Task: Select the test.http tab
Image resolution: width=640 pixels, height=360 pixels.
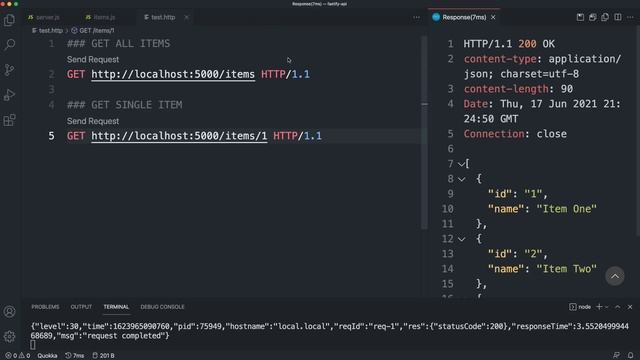Action: (163, 17)
